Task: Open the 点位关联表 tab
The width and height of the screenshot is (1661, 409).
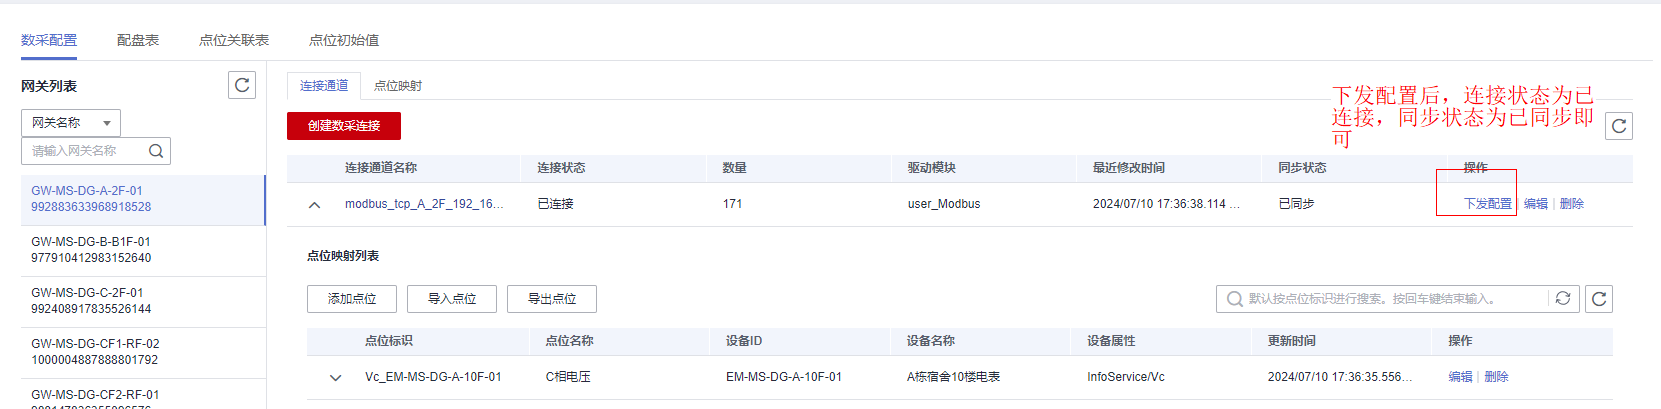Action: pyautogui.click(x=234, y=40)
